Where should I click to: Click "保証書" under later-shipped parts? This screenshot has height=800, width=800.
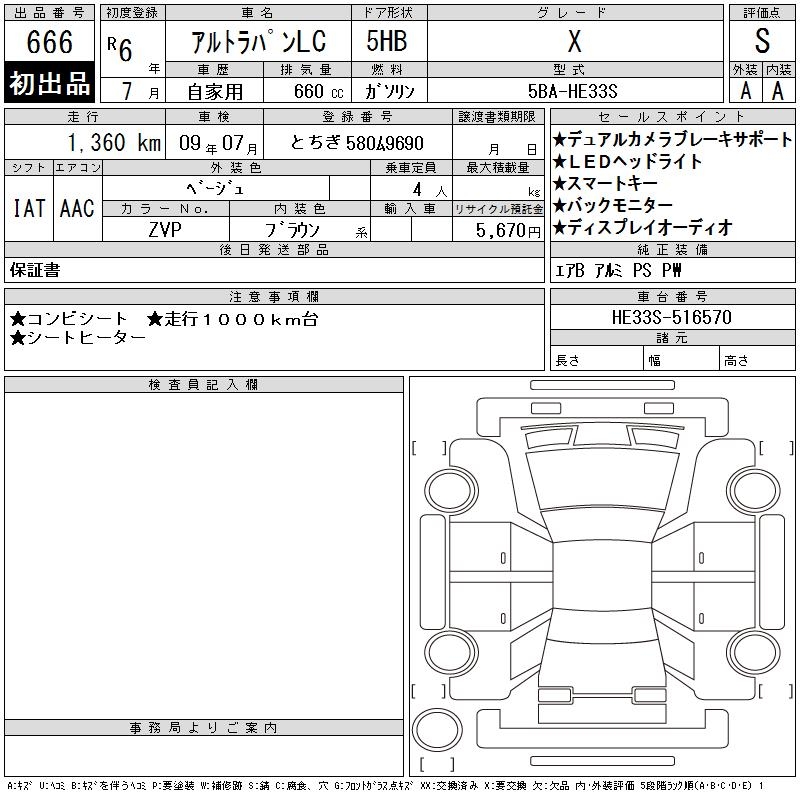[x=35, y=270]
